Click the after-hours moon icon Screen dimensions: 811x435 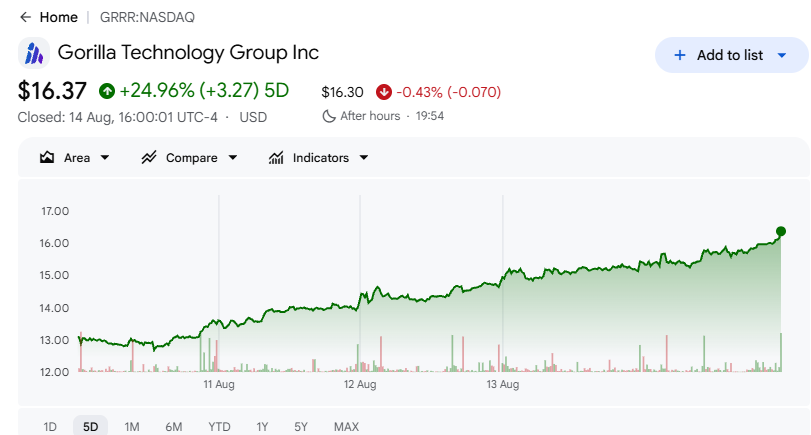(328, 116)
